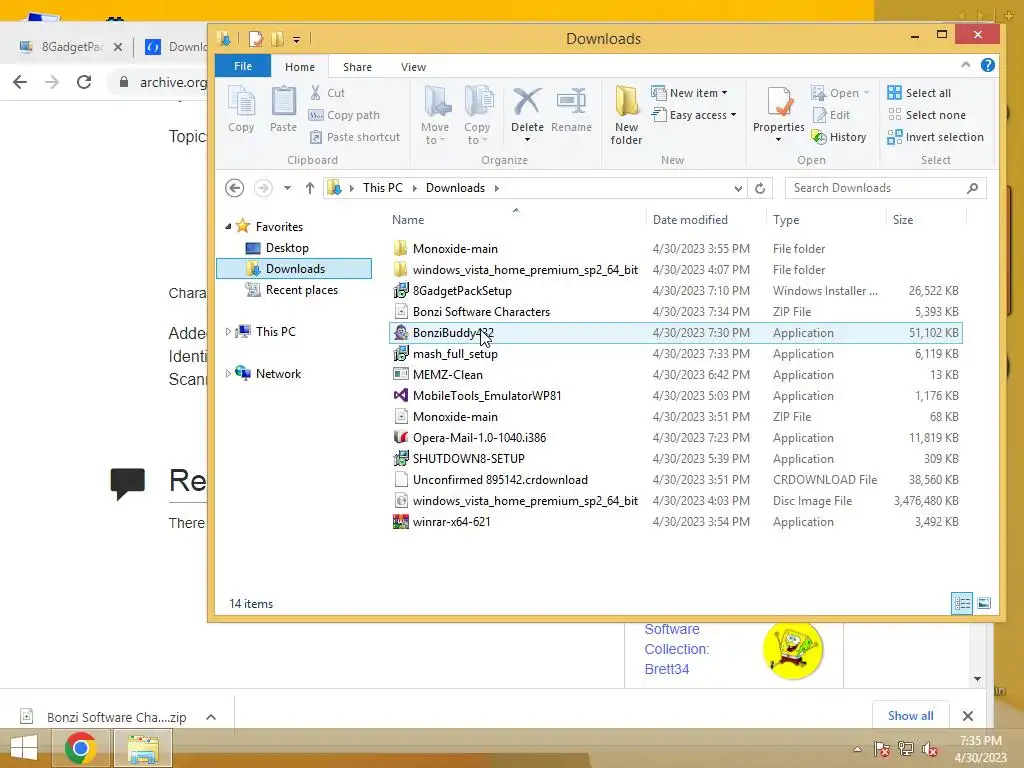Collapse the Favorites tree node

pos(228,227)
